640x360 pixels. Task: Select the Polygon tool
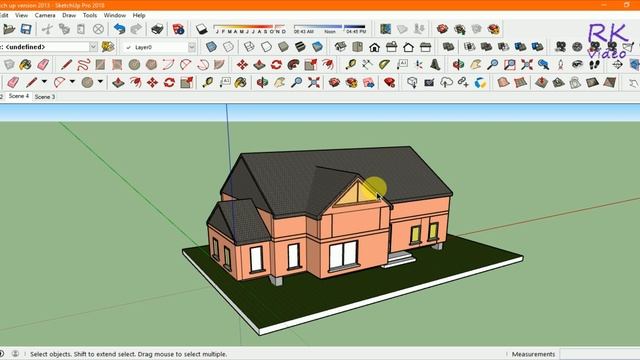(151, 64)
